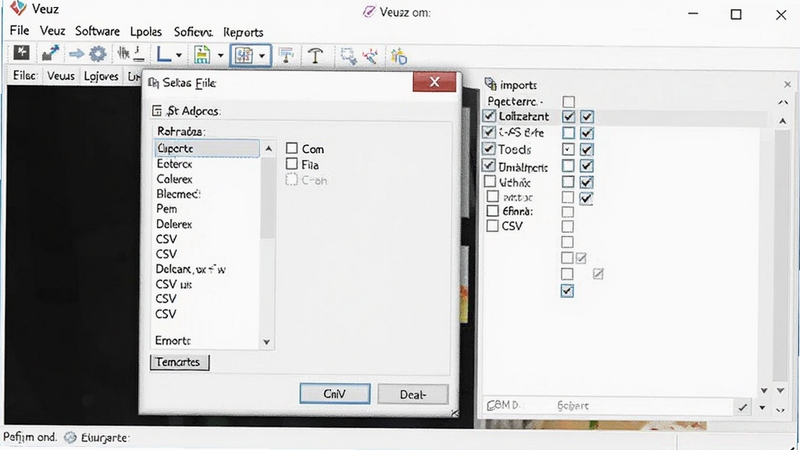Click the gear icon in the toolbar

tap(97, 54)
